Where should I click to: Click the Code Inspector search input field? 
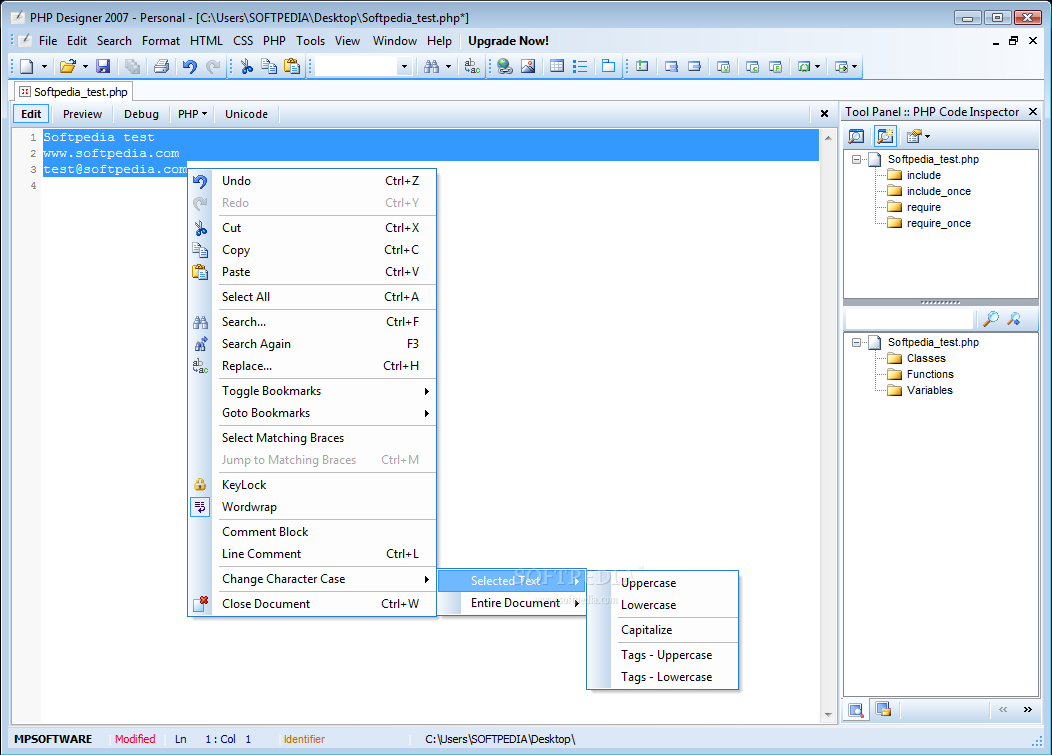908,319
